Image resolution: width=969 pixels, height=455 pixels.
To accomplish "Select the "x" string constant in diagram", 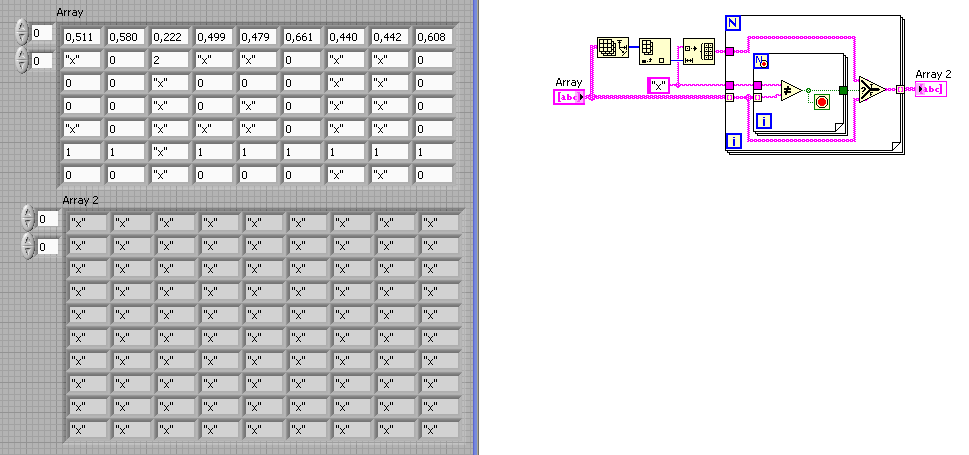I will click(x=658, y=86).
